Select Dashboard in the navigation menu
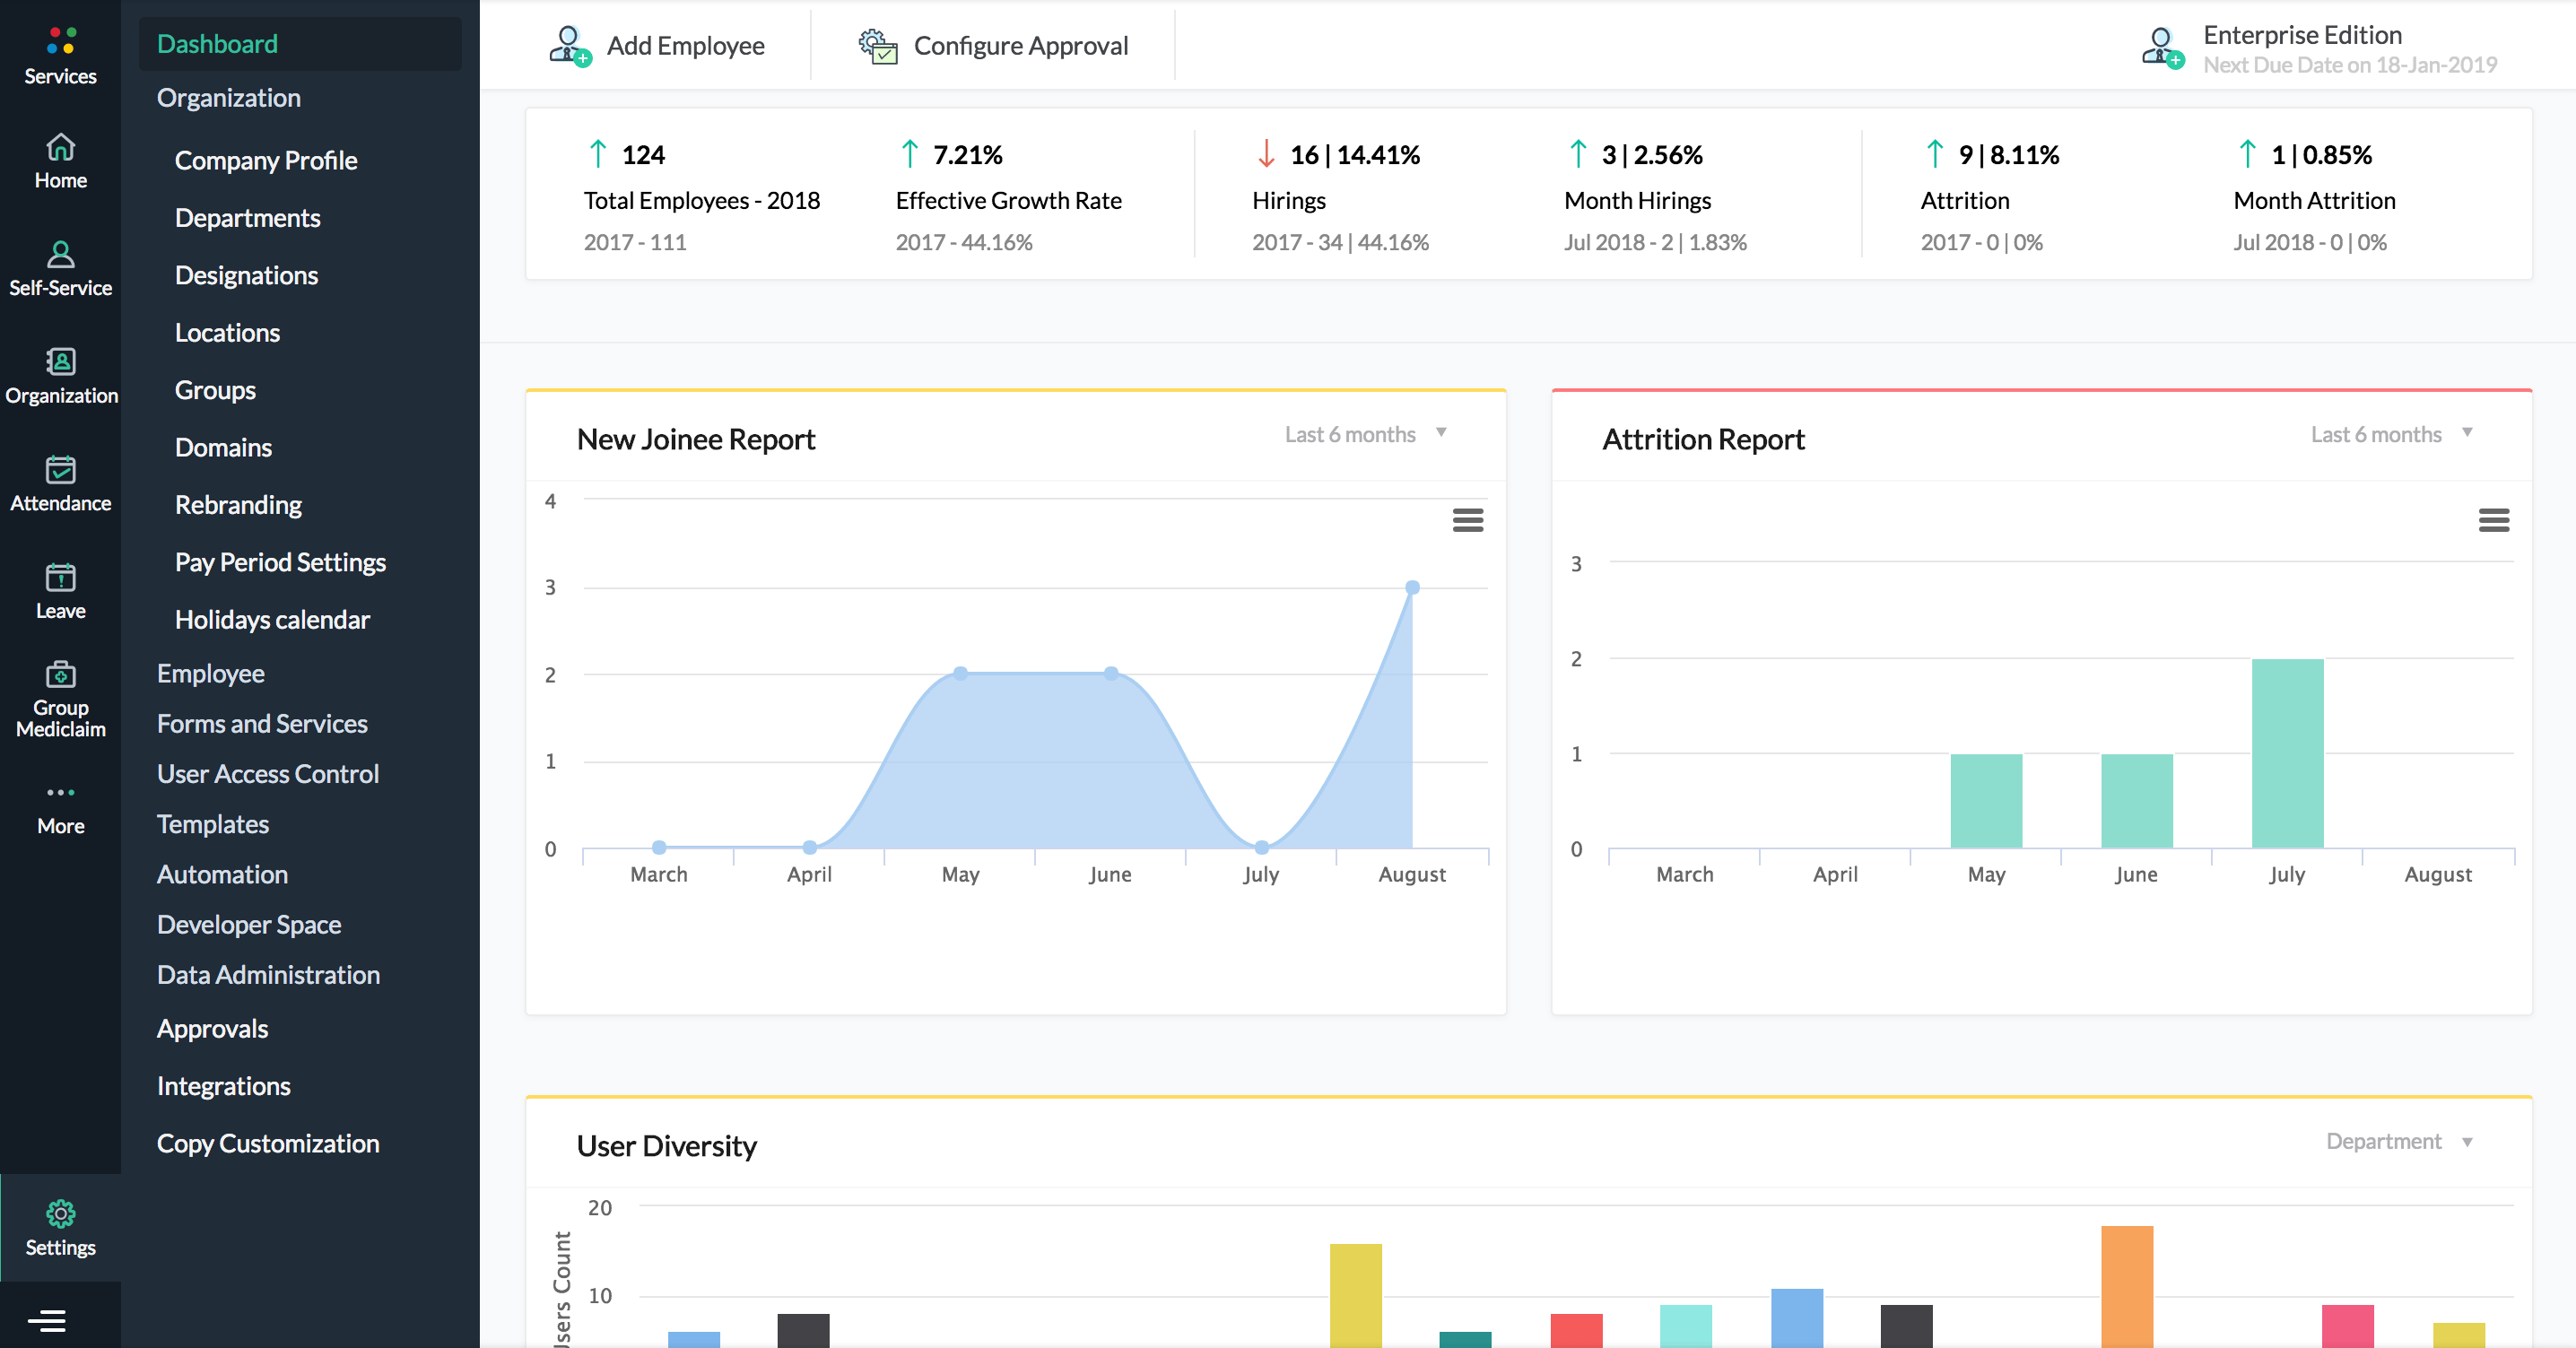The image size is (2576, 1348). (217, 43)
